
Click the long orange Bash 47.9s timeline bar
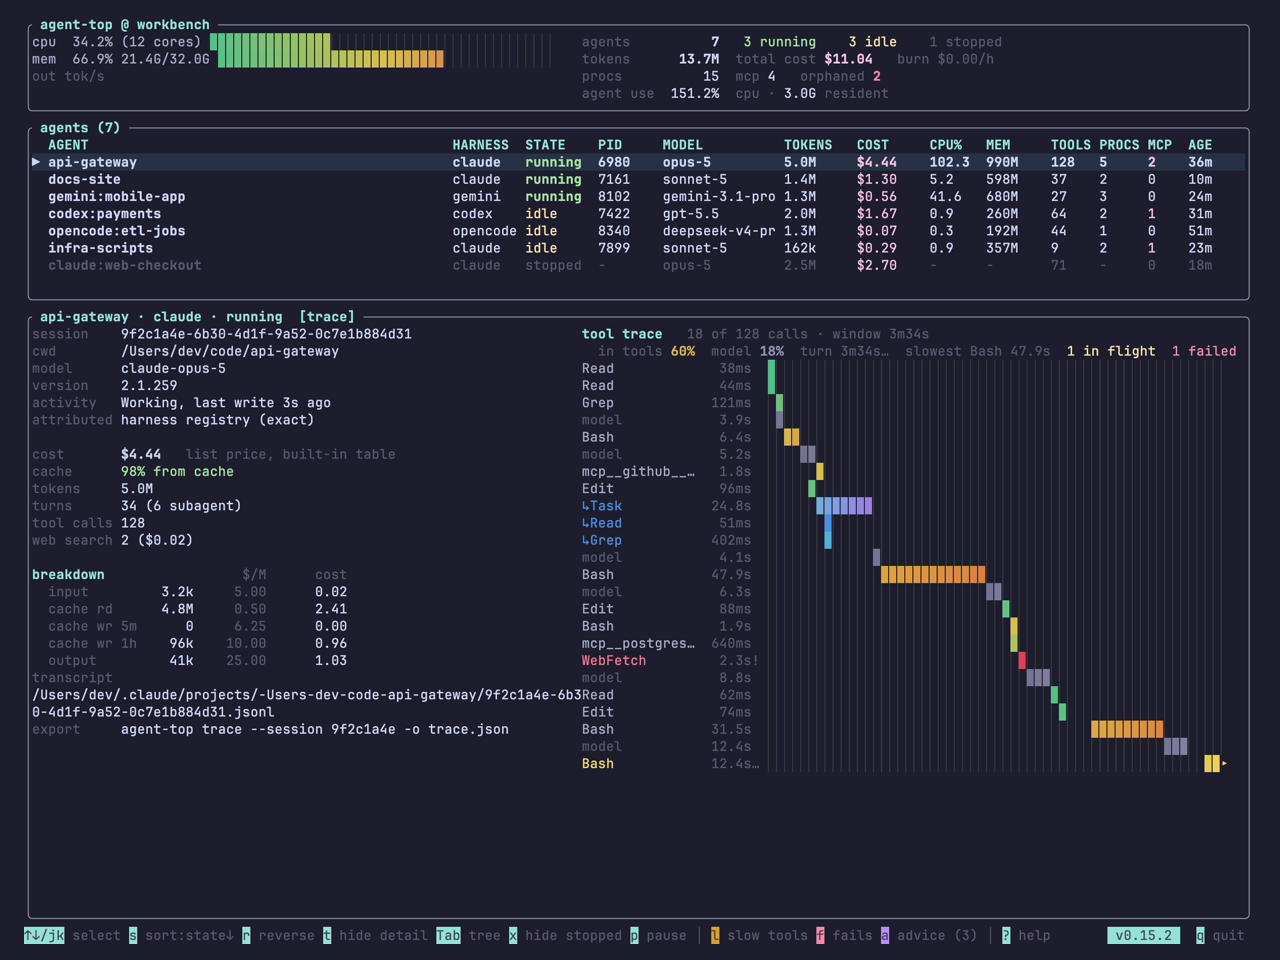pyautogui.click(x=933, y=575)
